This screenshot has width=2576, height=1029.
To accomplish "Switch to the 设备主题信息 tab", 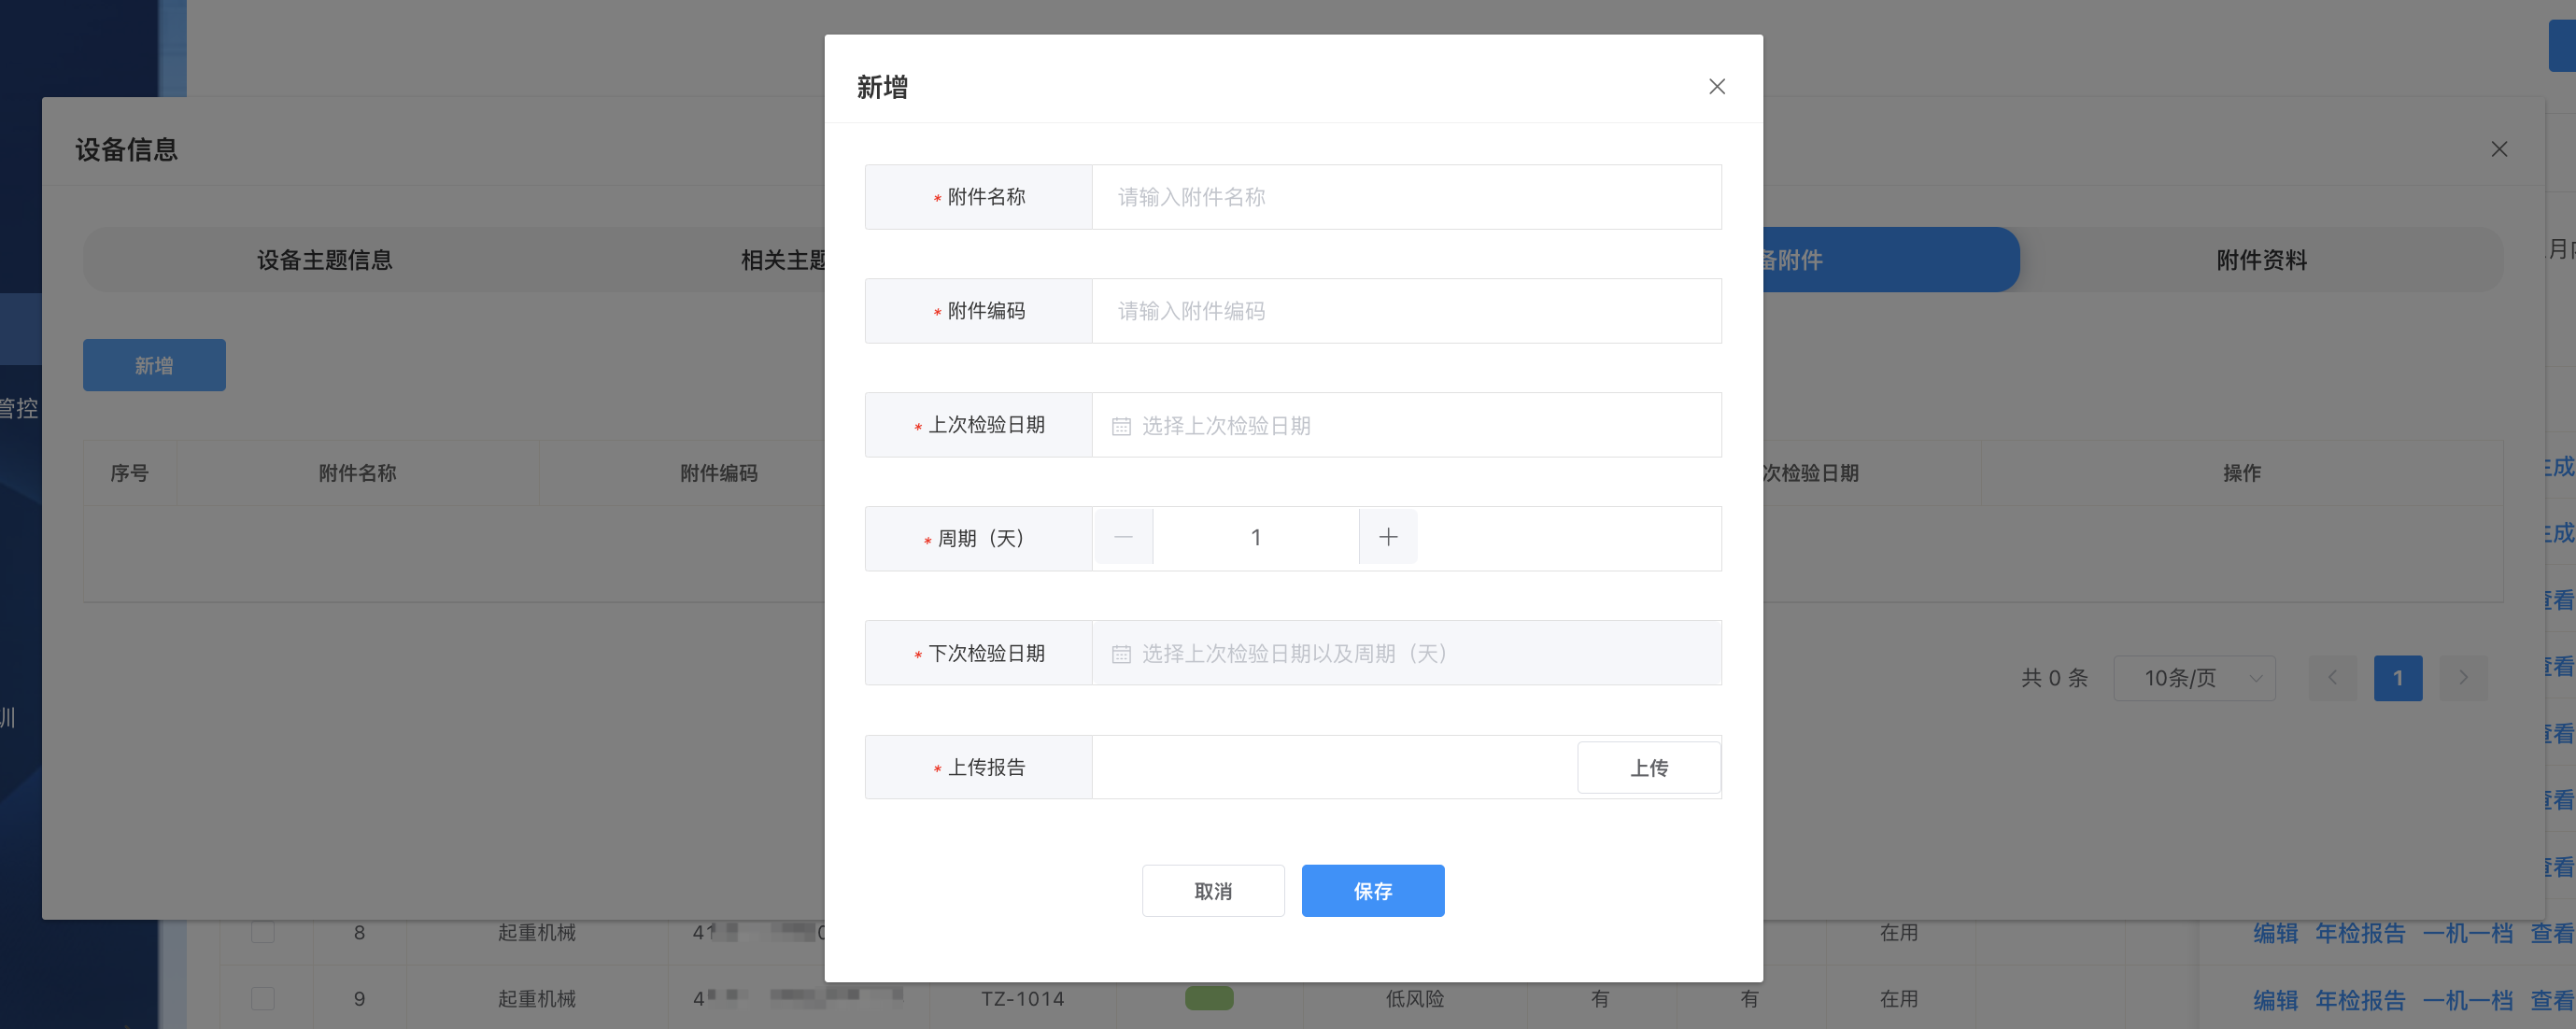I will (x=324, y=260).
